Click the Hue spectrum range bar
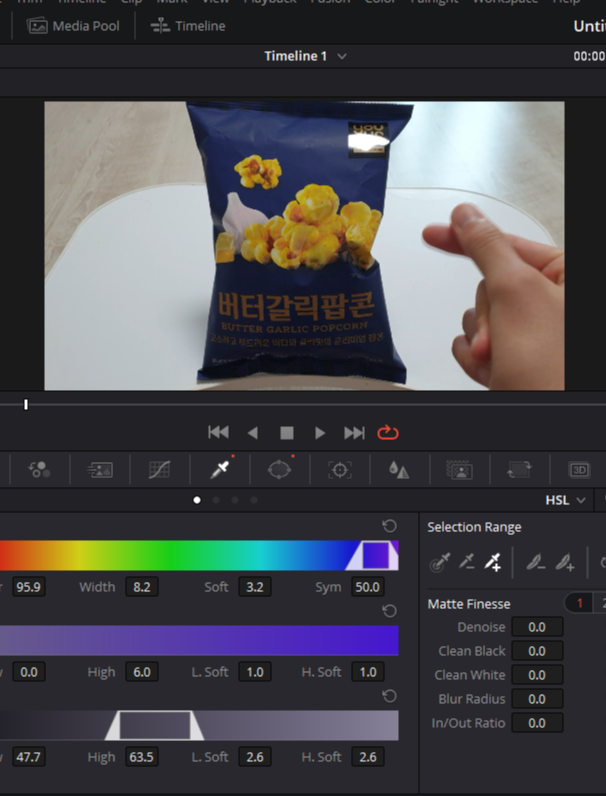The height and width of the screenshot is (796, 606). coord(199,555)
